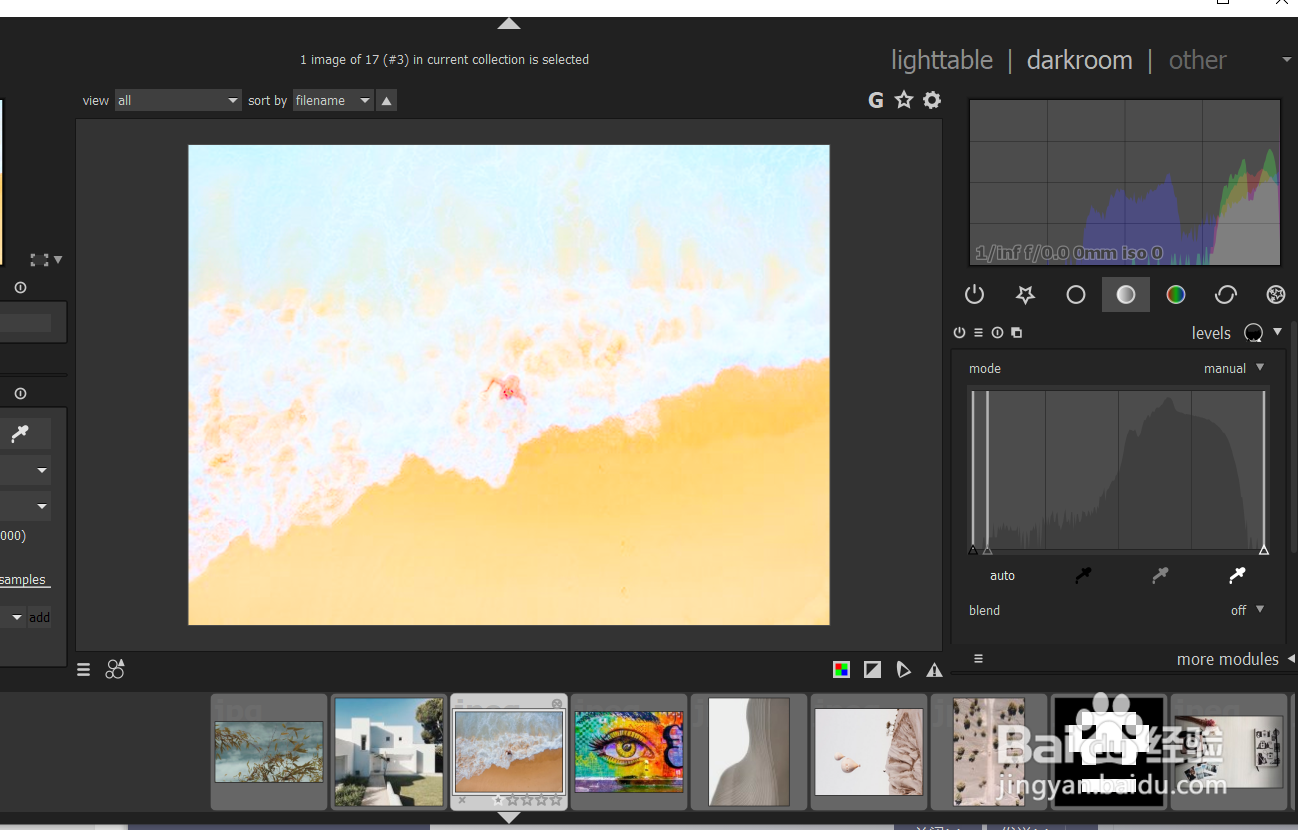Select the tone group gradient circle icon

(1126, 295)
